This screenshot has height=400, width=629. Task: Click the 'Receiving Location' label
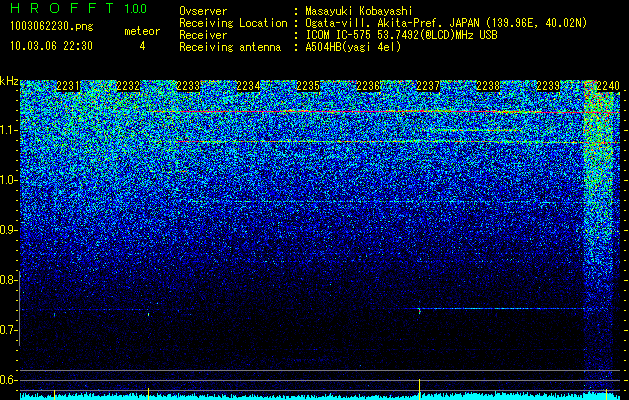(233, 23)
